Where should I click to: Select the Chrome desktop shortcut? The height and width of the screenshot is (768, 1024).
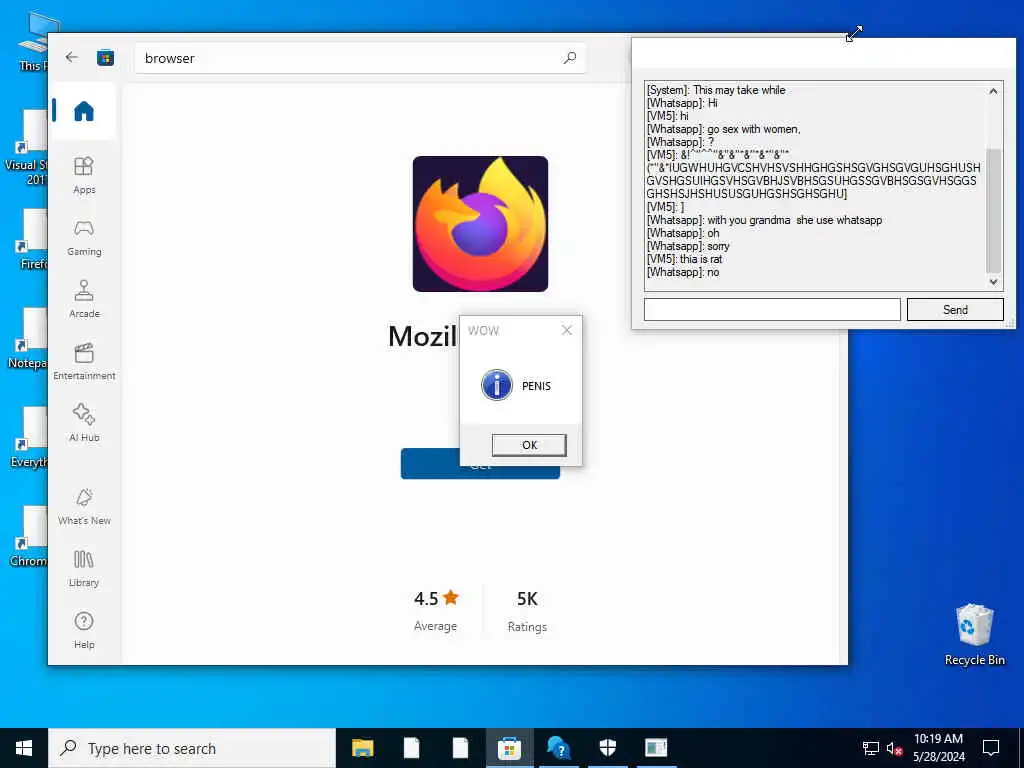click(x=29, y=536)
